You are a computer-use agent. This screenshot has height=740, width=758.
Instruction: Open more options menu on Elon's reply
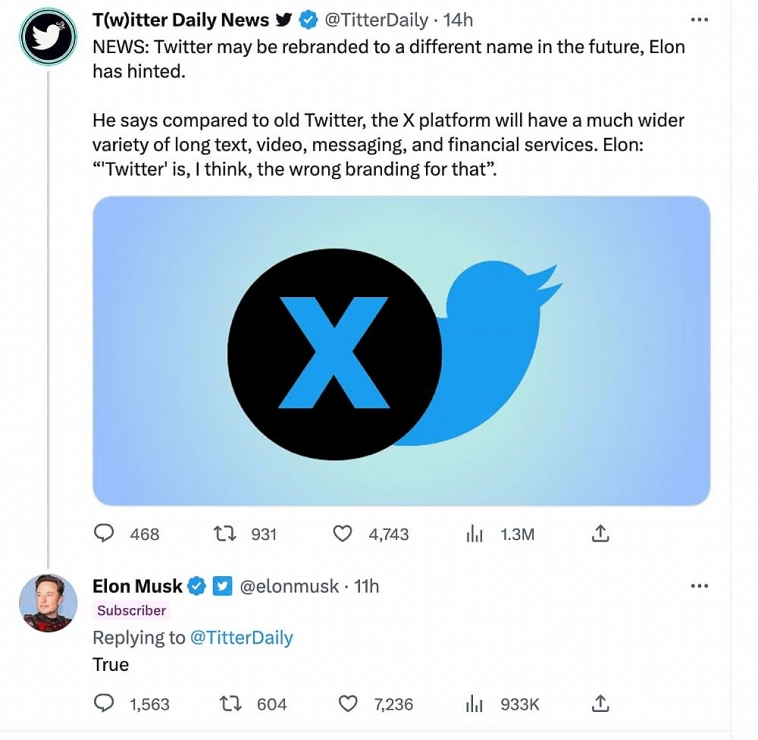pos(699,585)
